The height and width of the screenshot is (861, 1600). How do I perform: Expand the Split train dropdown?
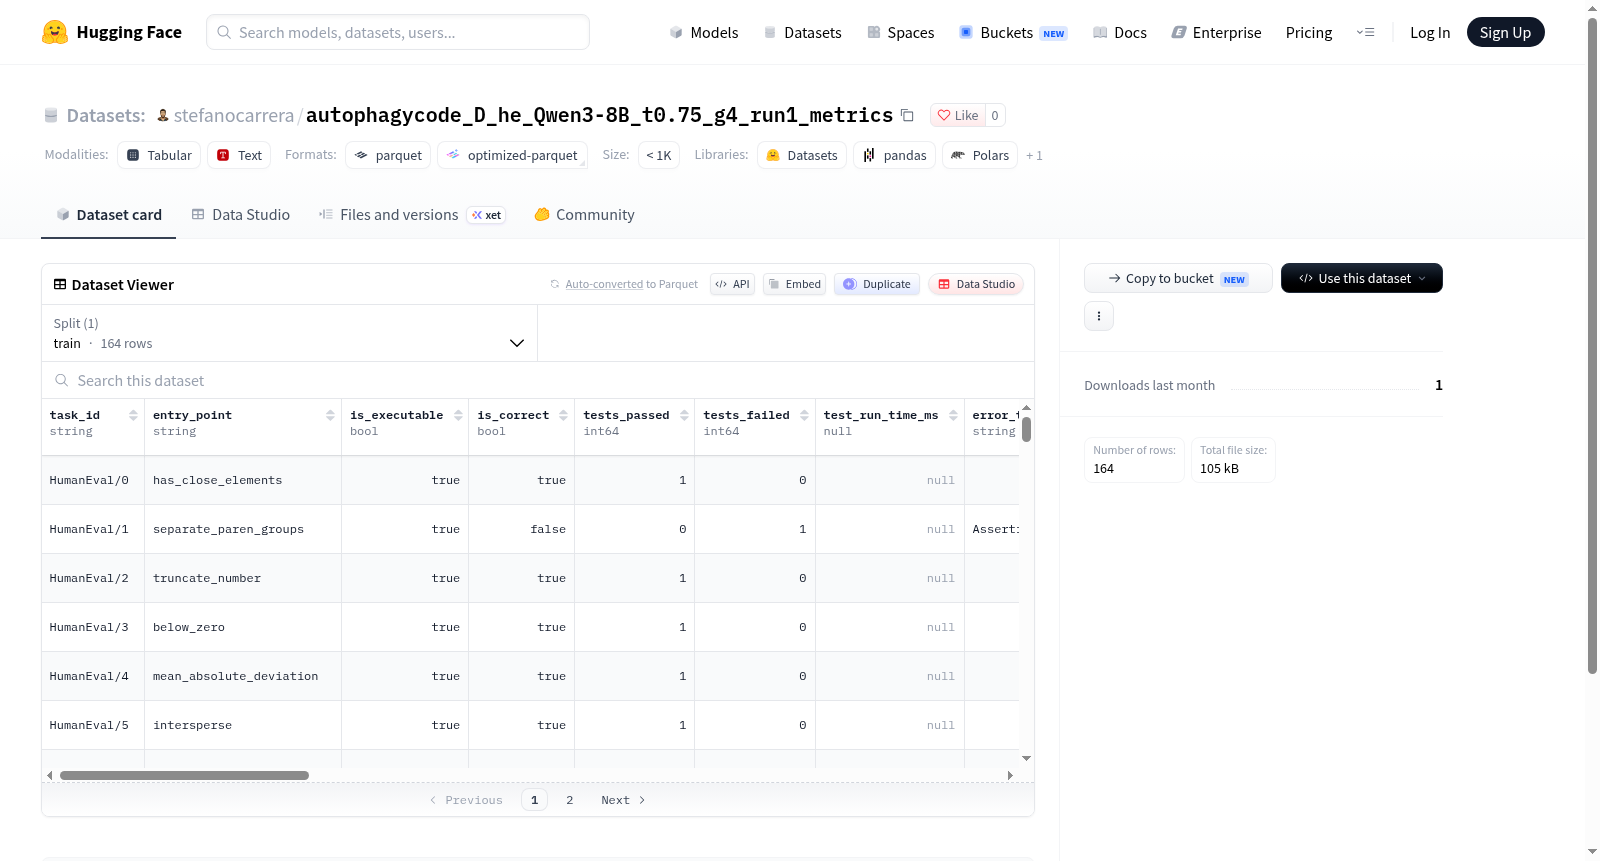(x=289, y=333)
